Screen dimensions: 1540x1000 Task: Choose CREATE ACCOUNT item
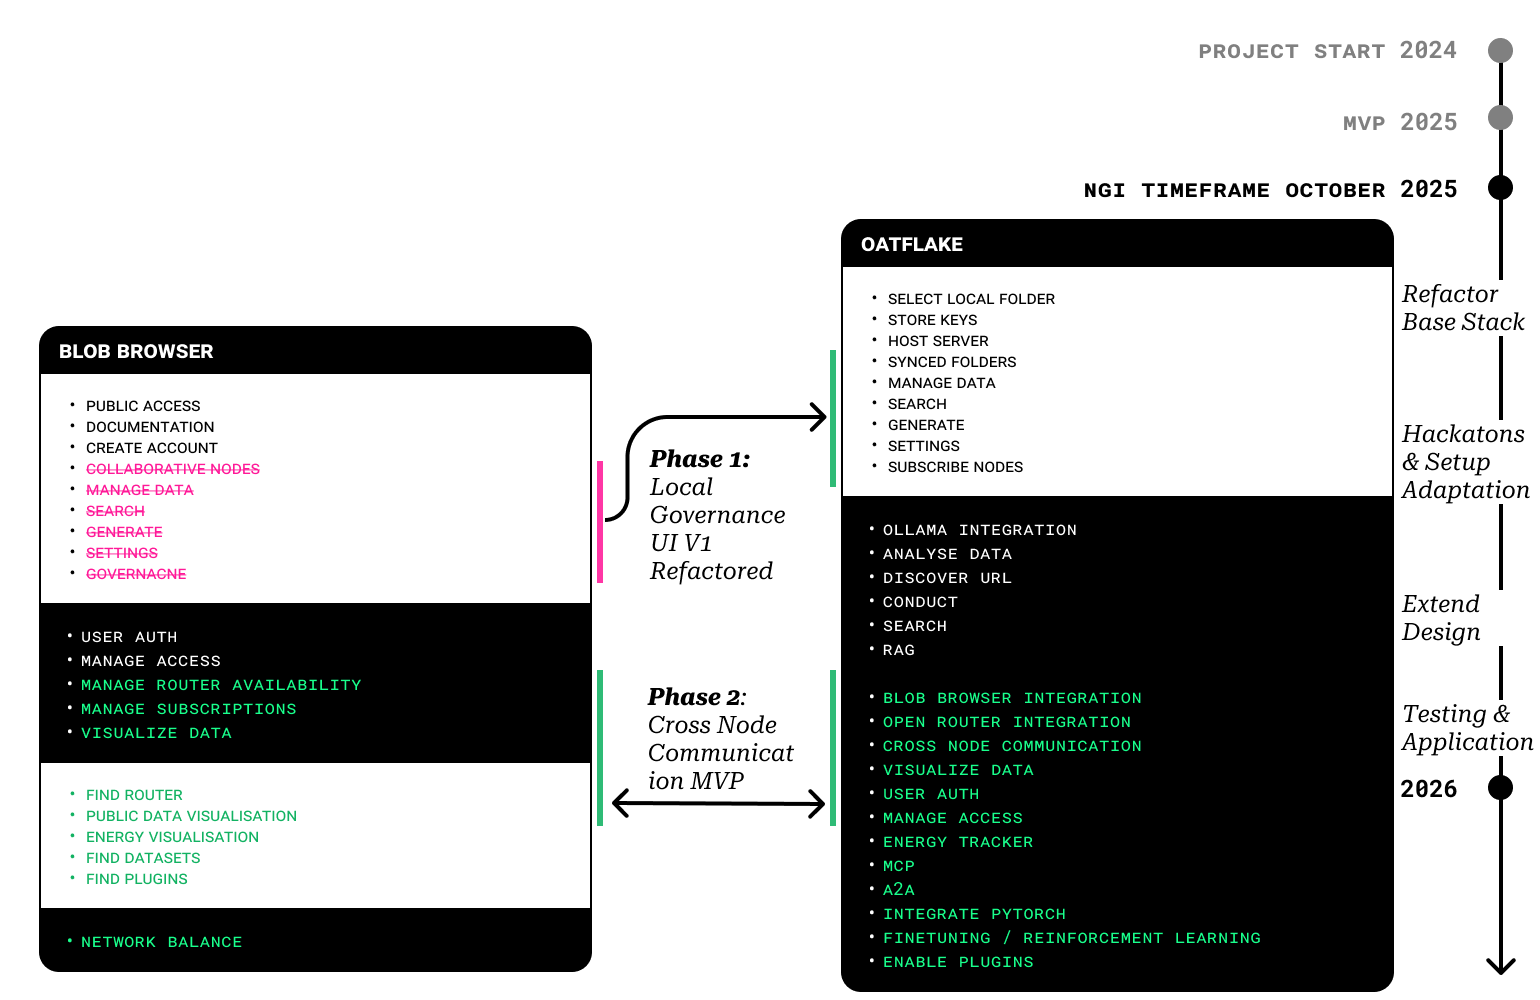tap(152, 448)
